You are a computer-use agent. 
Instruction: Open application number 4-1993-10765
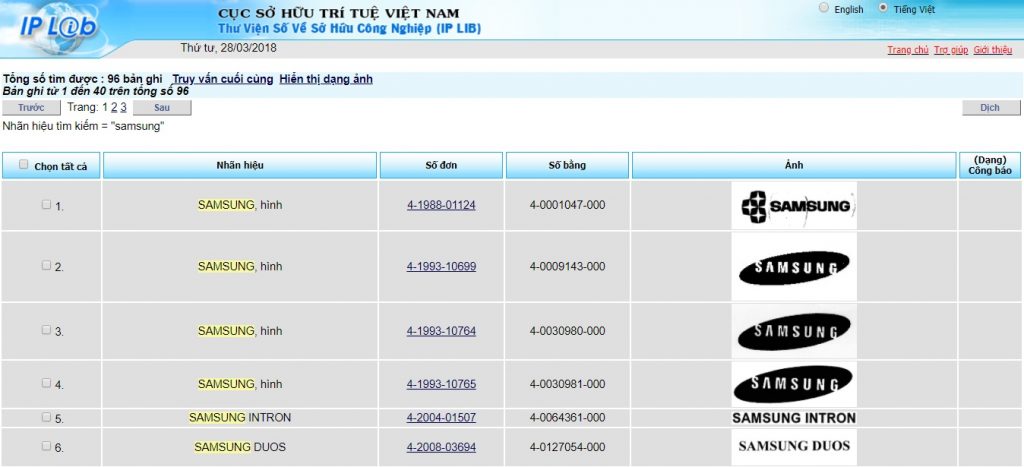pyautogui.click(x=441, y=384)
